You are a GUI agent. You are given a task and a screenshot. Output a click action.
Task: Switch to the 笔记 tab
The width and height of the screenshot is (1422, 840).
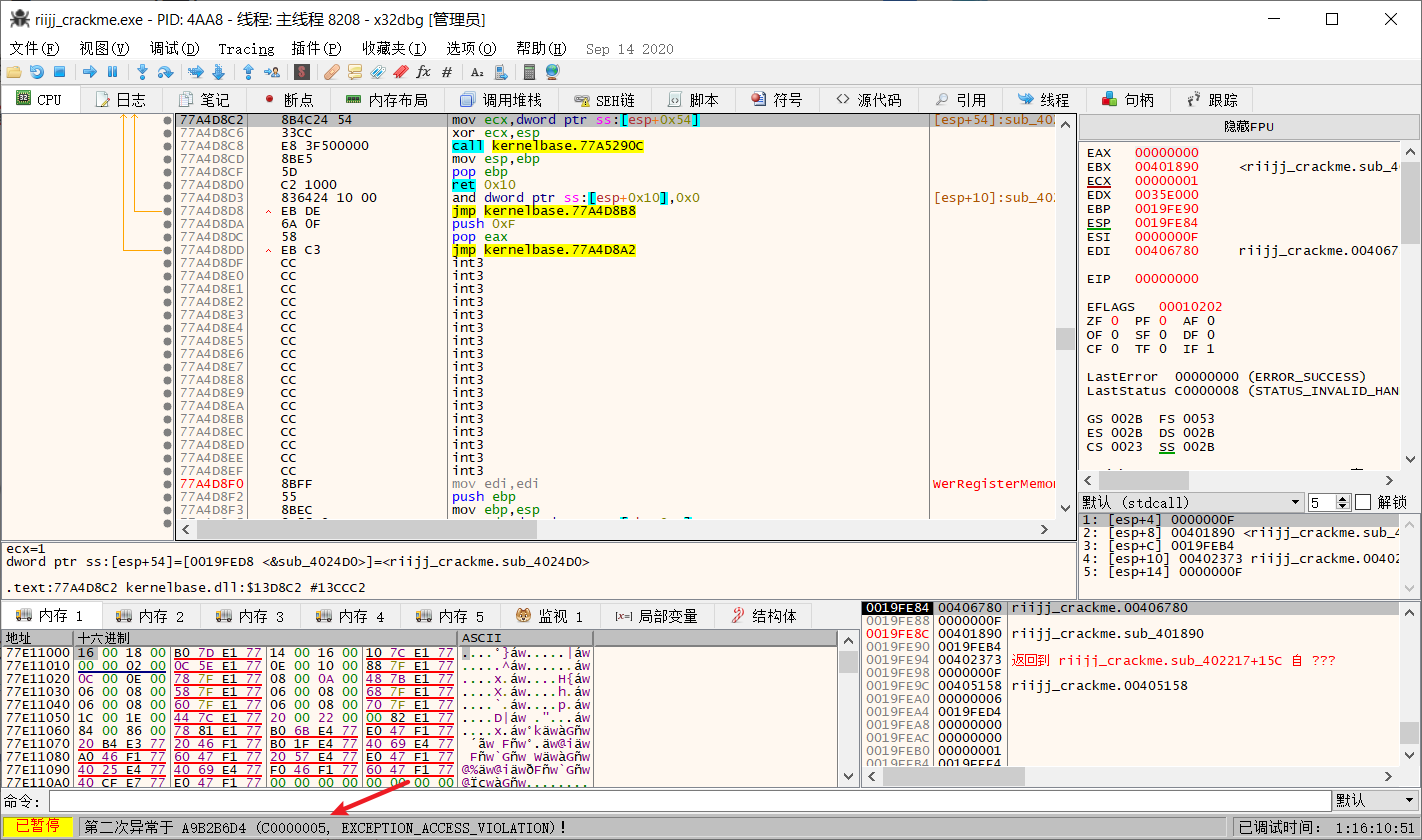pos(204,100)
